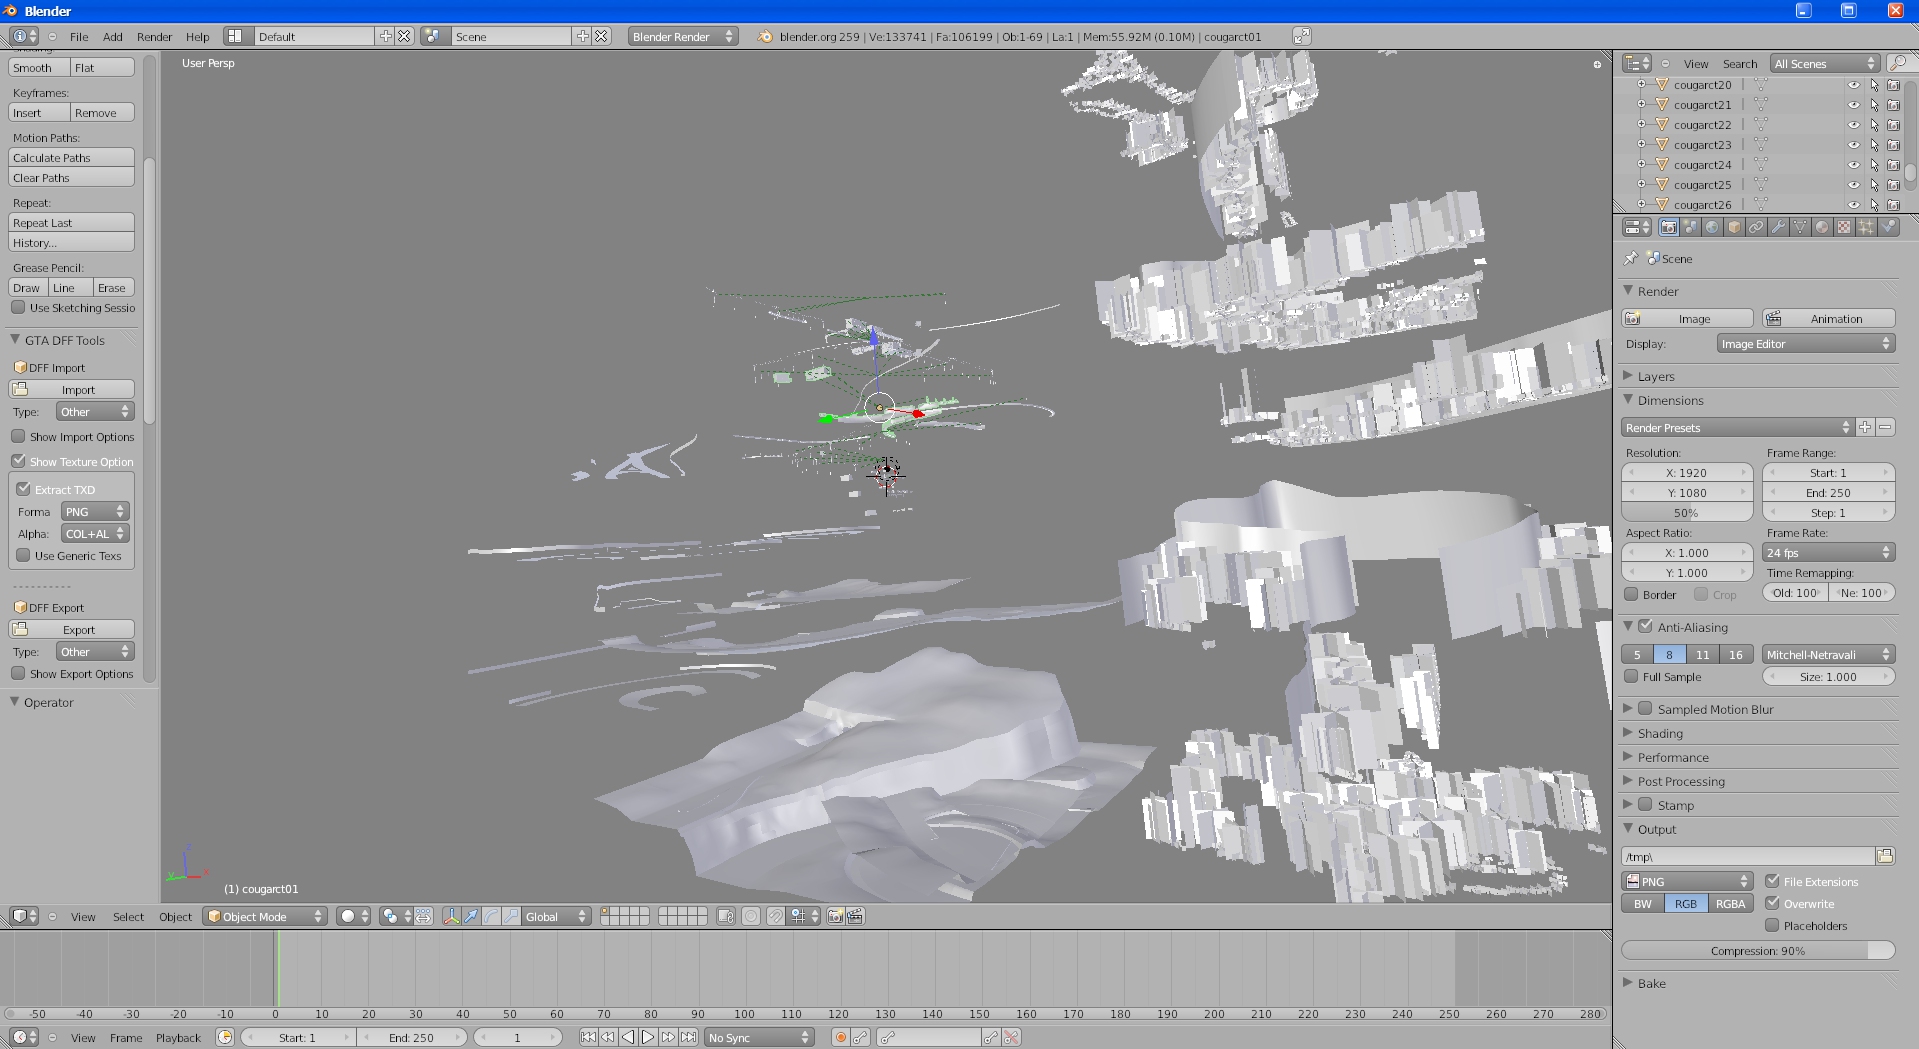Uncheck Show Texture Options checkbox
Viewport: 1919px width, 1049px height.
(18, 461)
